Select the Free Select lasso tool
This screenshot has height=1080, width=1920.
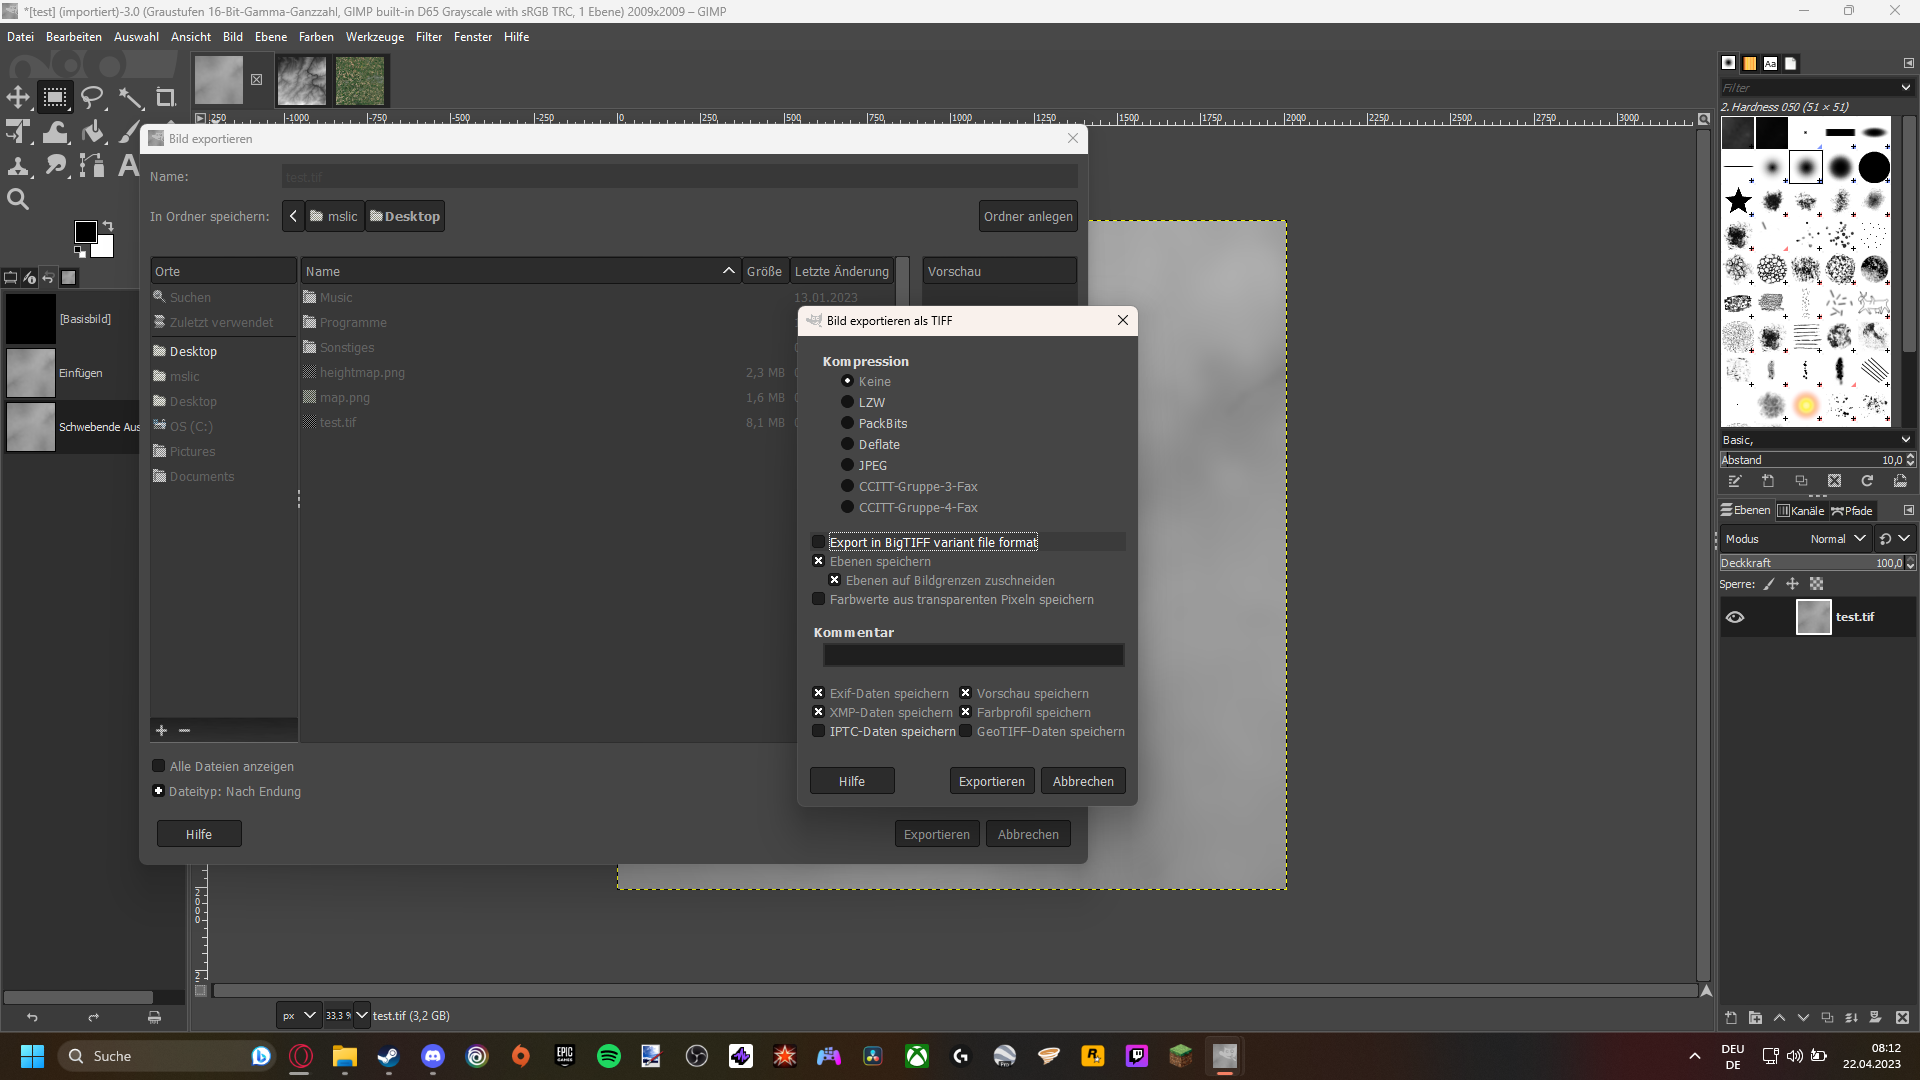92,97
